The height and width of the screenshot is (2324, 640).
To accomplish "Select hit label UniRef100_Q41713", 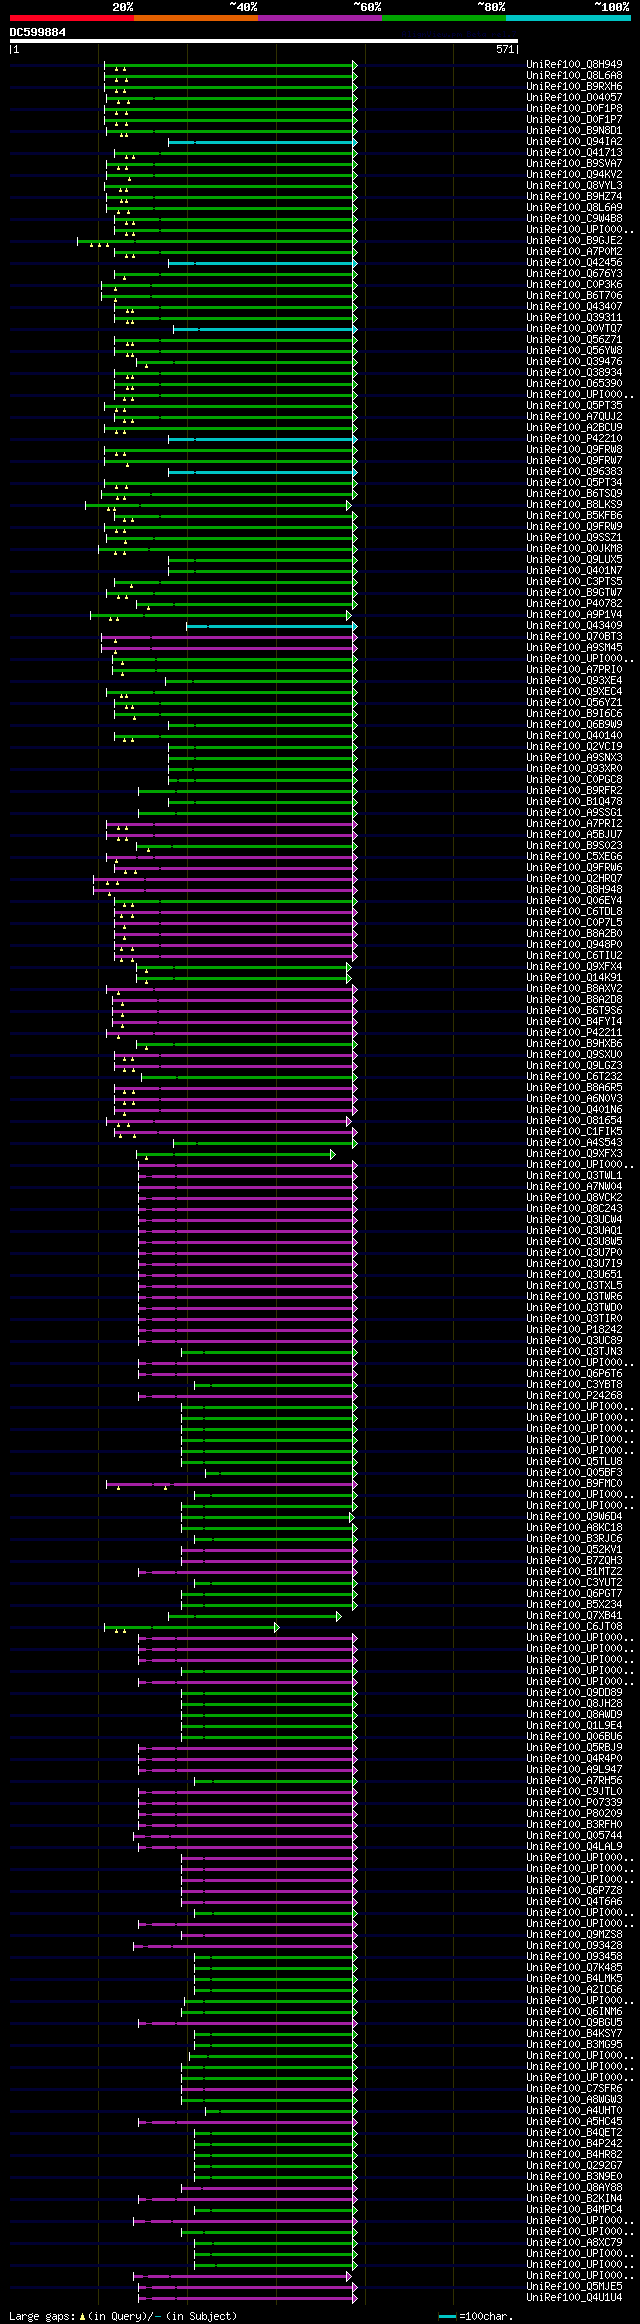I will click(x=574, y=153).
